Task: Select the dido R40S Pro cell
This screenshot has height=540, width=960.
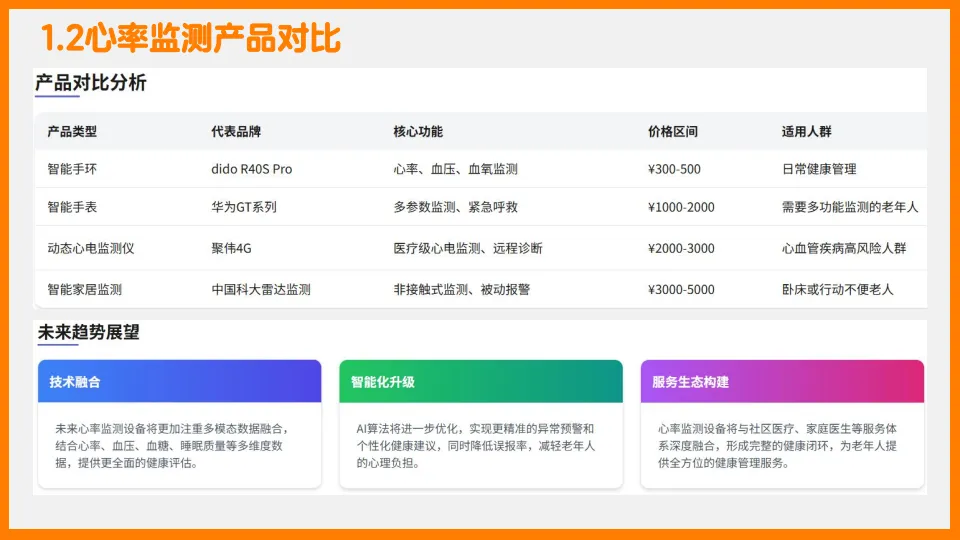Action: pyautogui.click(x=252, y=169)
